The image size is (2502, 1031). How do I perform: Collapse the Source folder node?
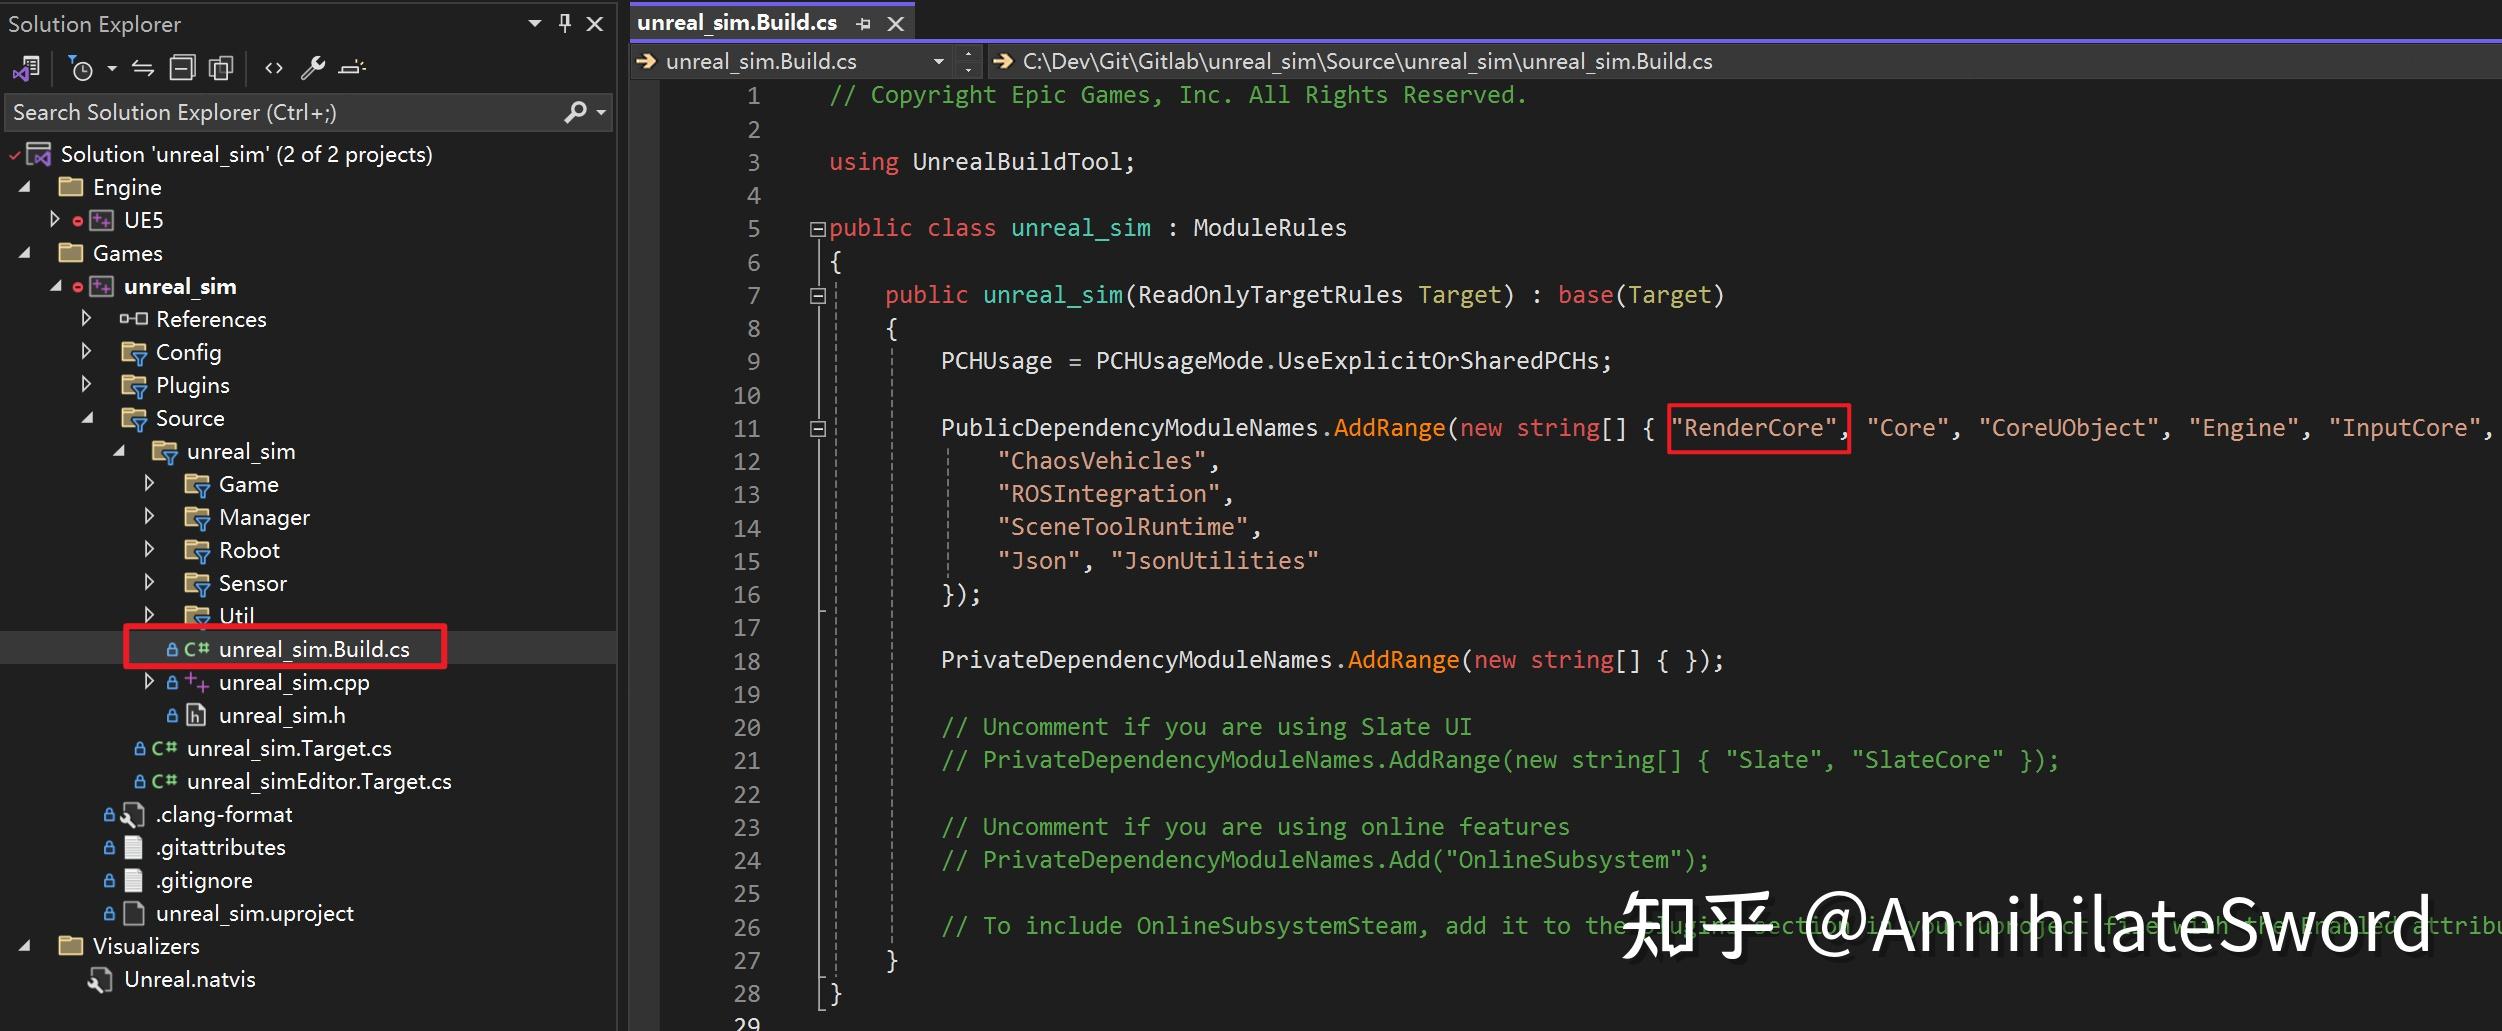[88, 418]
